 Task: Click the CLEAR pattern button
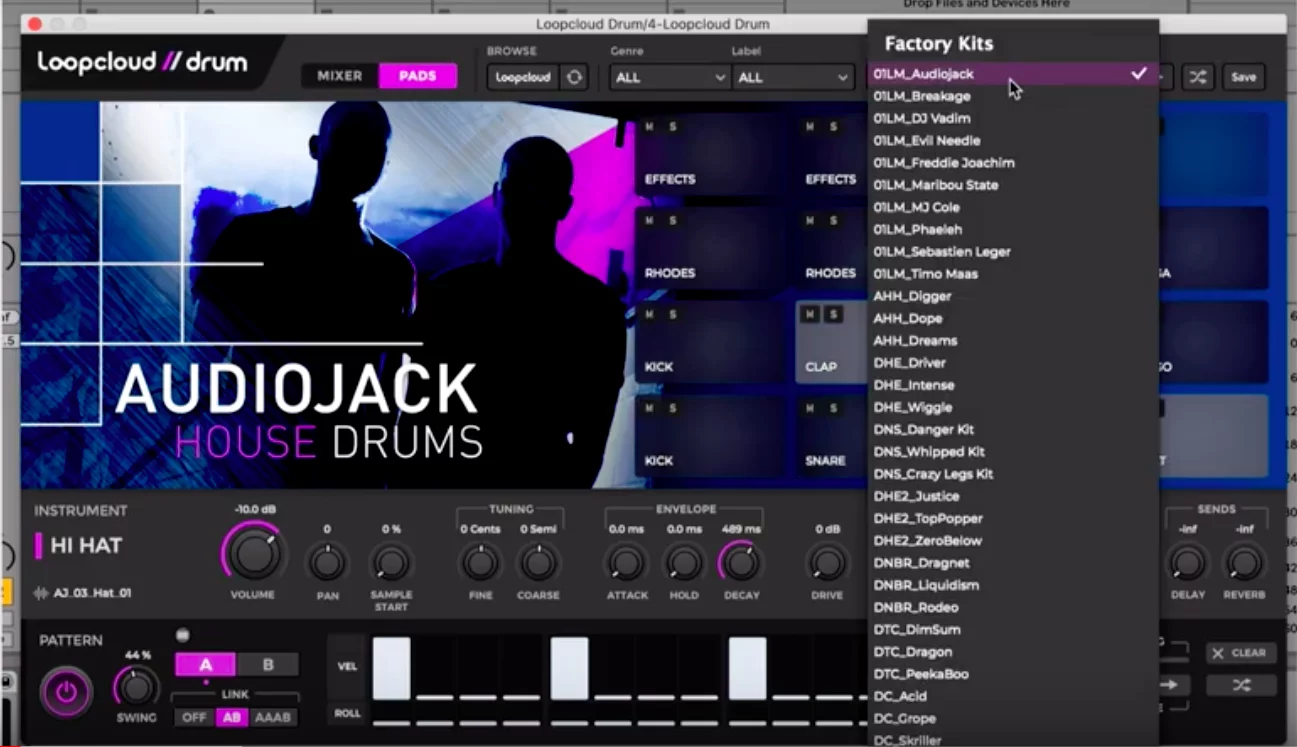point(1241,652)
